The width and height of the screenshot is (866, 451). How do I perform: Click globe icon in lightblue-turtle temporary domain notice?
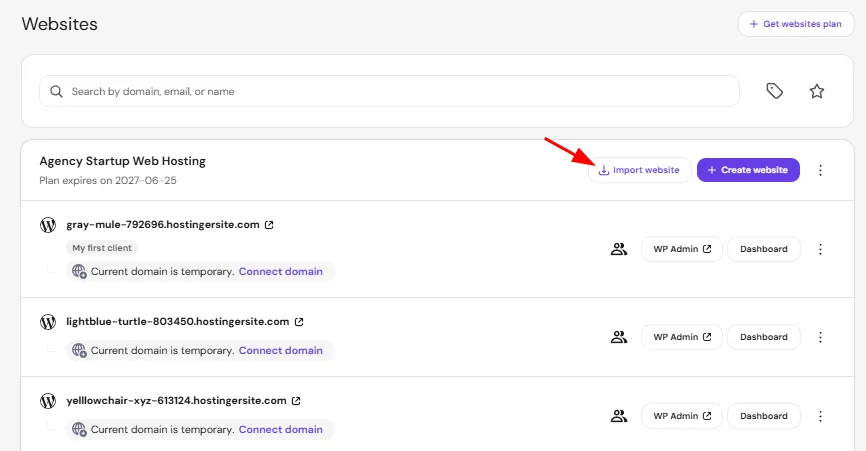click(80, 351)
